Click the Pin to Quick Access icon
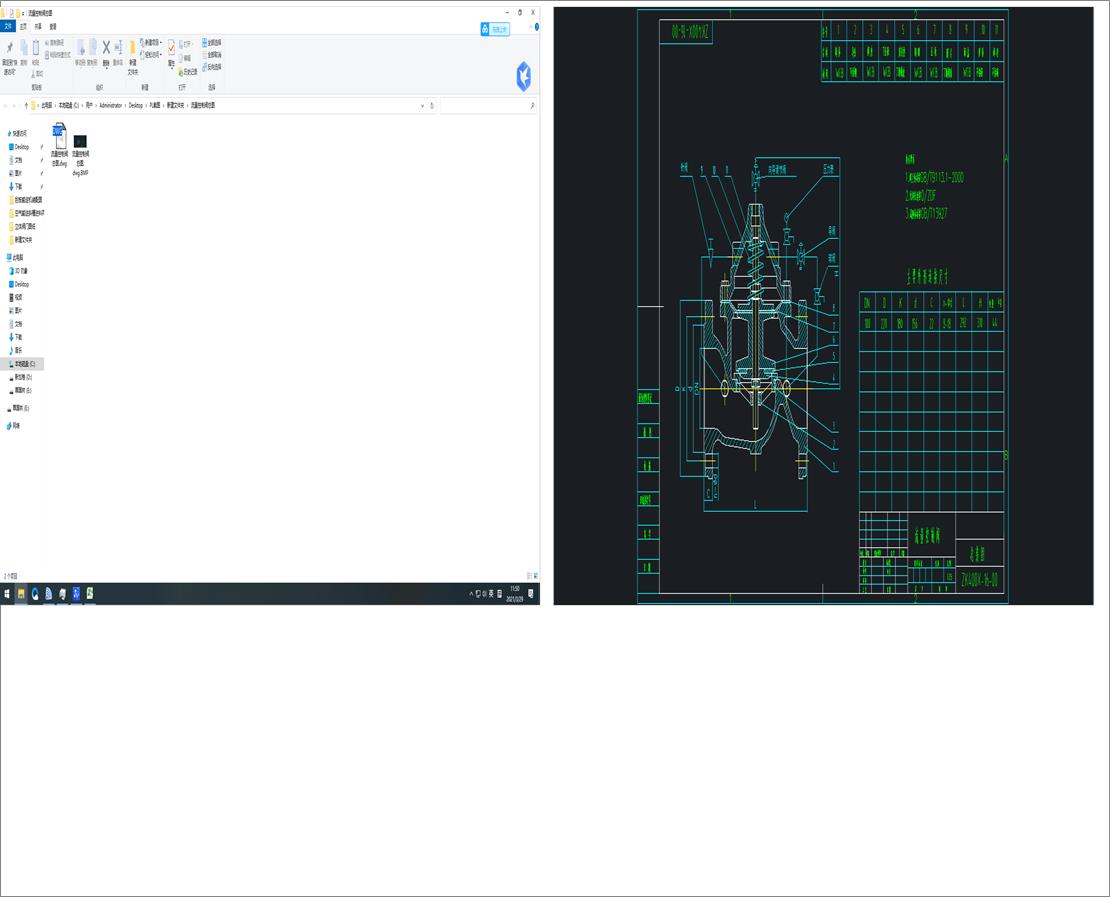This screenshot has width=1110, height=897. pos(9,49)
